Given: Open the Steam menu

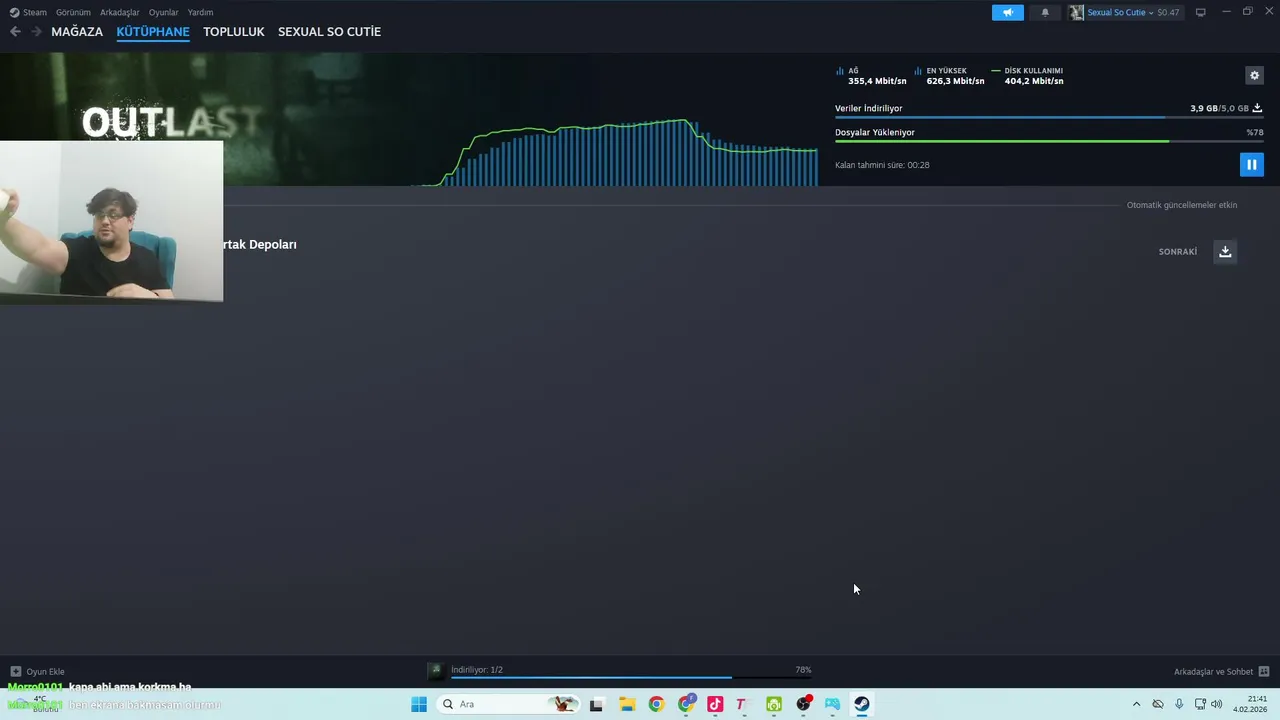Looking at the screenshot, I should tap(35, 12).
